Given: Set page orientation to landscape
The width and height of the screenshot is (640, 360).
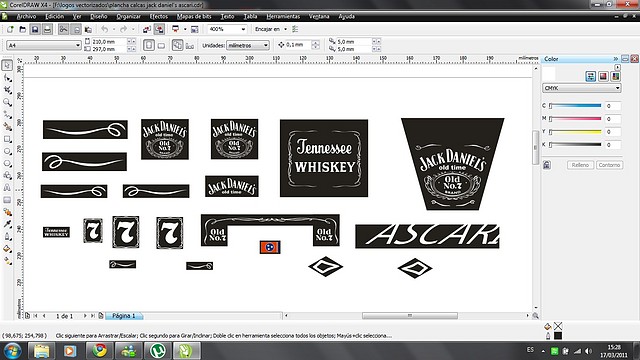Looking at the screenshot, I should pyautogui.click(x=162, y=45).
